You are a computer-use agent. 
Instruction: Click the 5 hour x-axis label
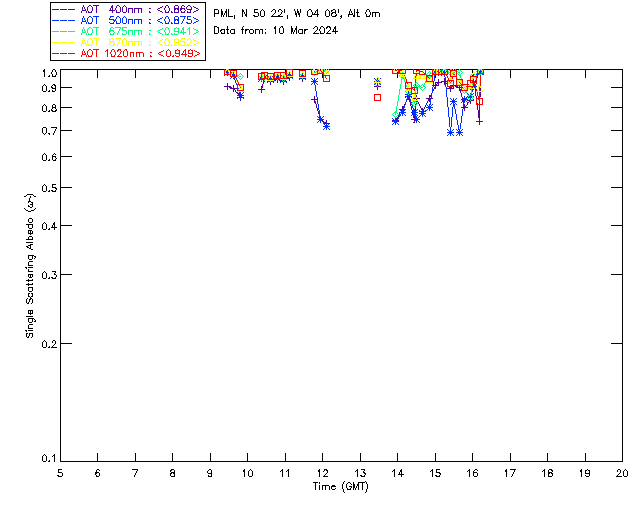click(60, 473)
